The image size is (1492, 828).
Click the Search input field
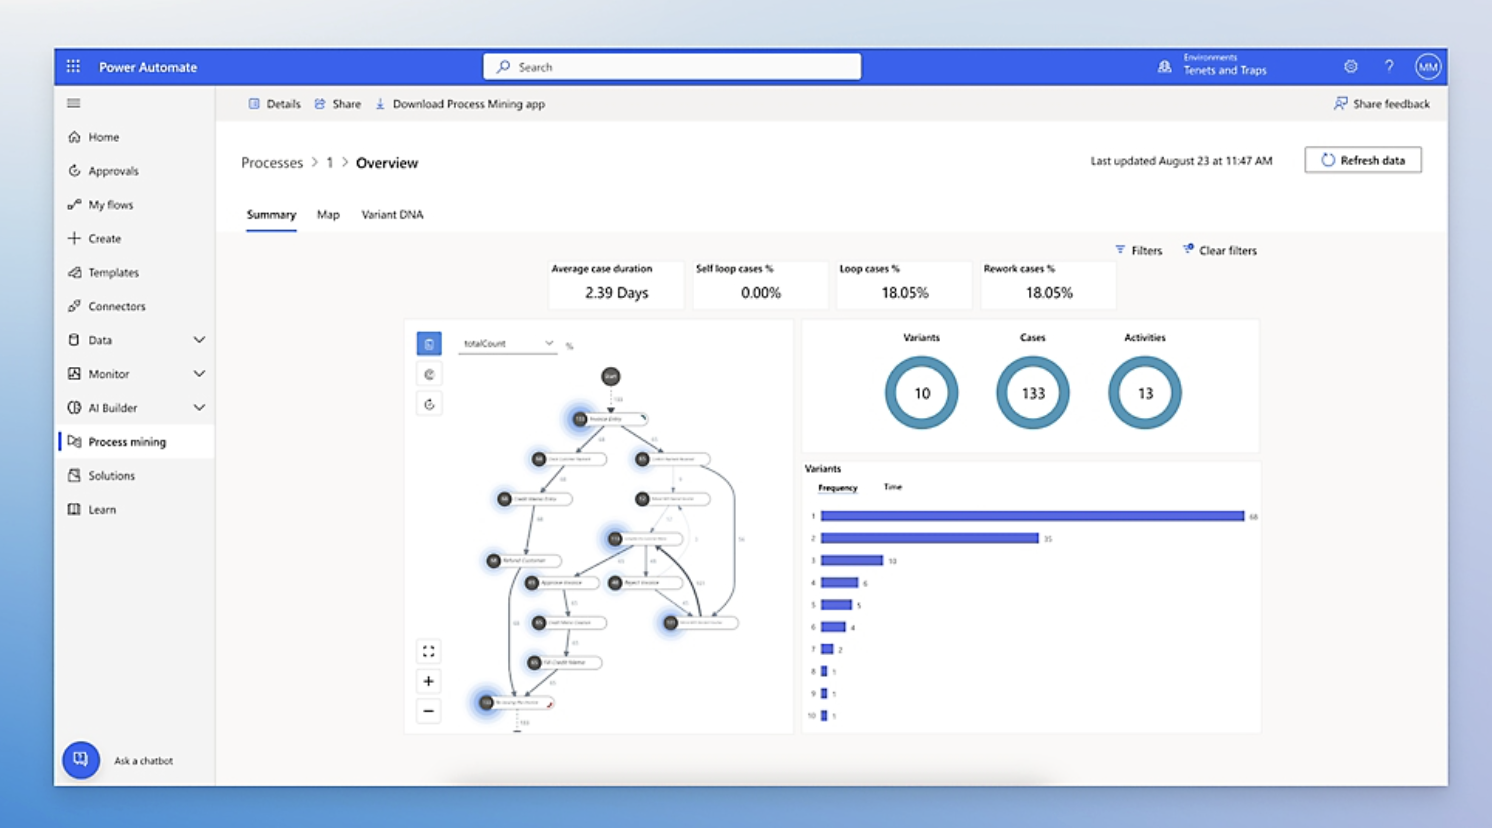[x=672, y=67]
